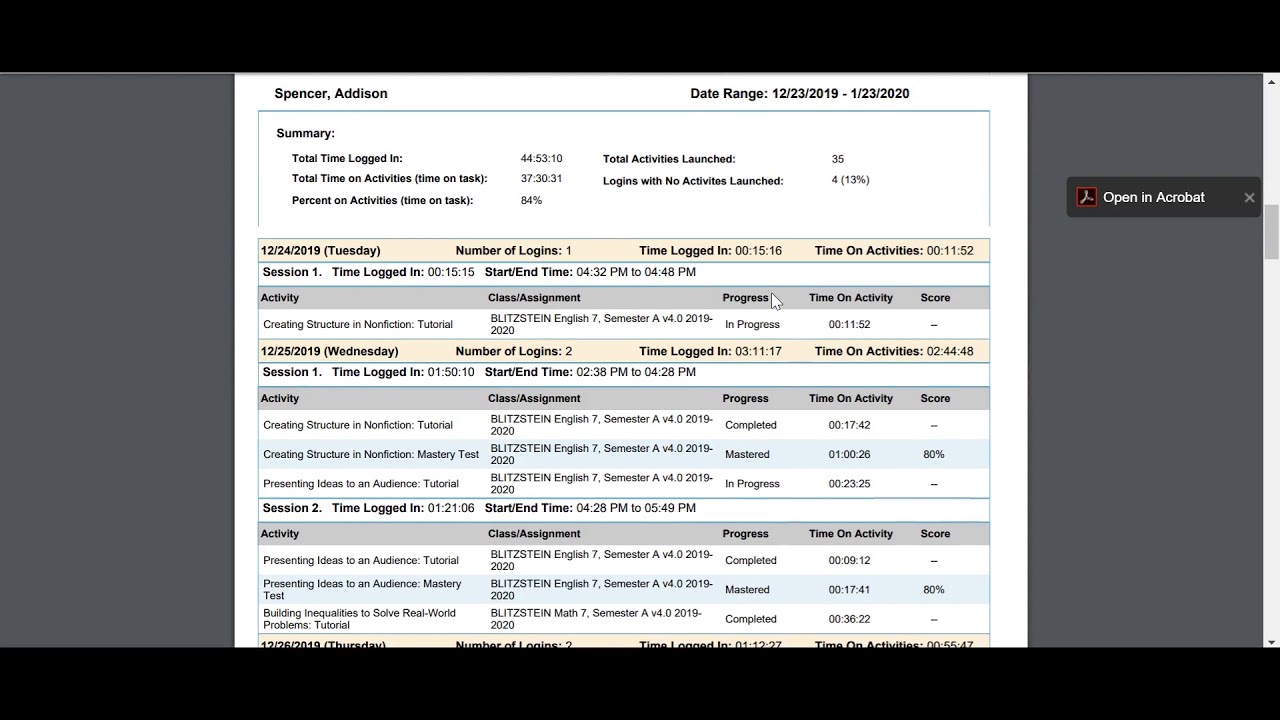
Task: Click Session 2 Time Logged In: 01:21:06
Action: 403,508
